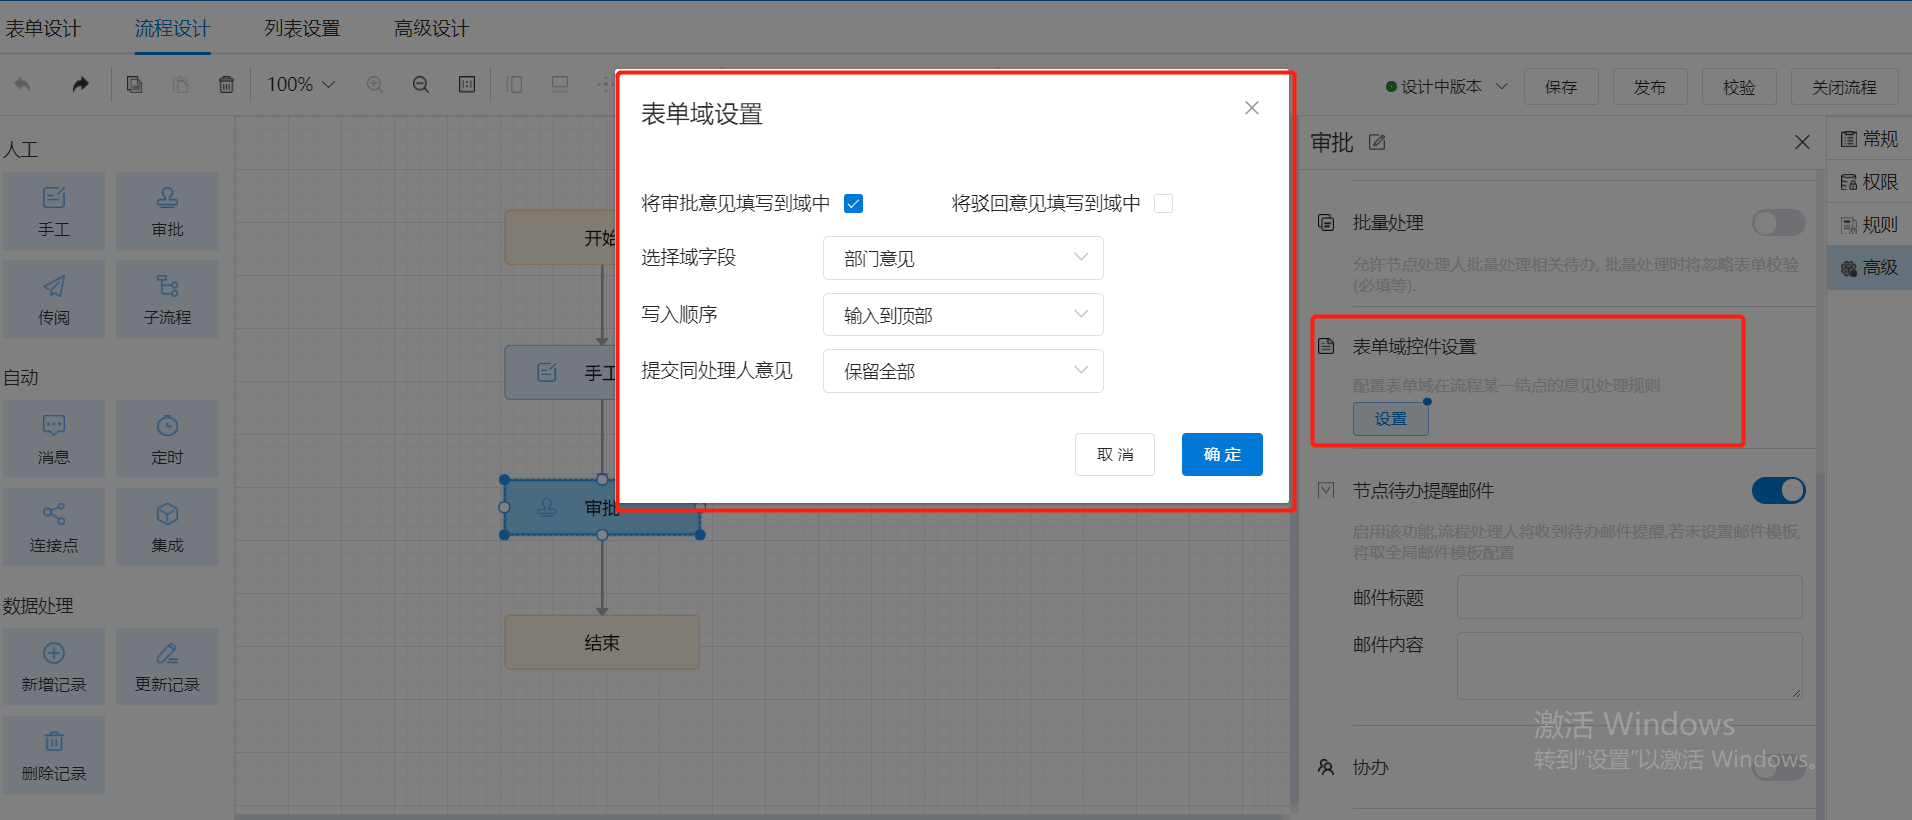Select the 删除记录 delete record tool
This screenshot has height=820, width=1912.
[54, 755]
